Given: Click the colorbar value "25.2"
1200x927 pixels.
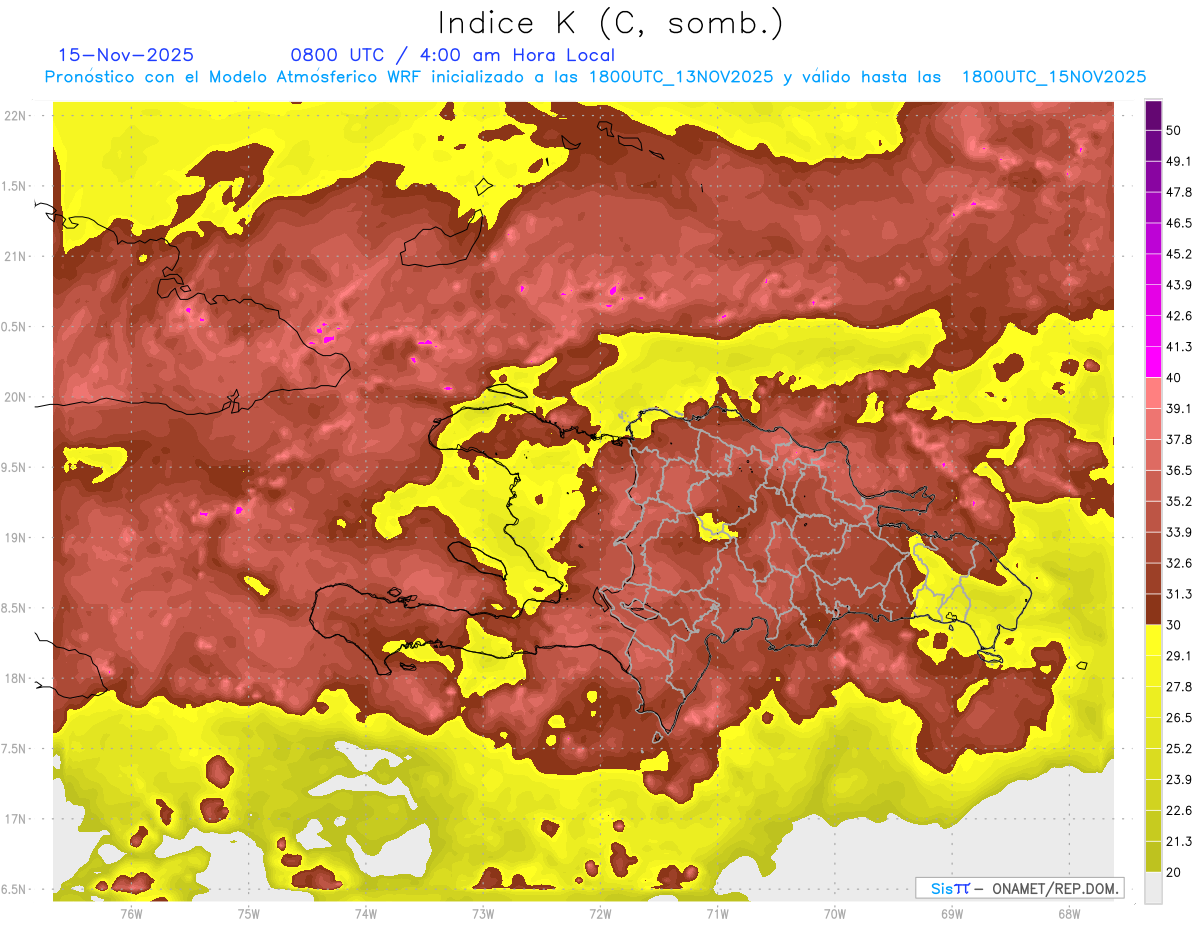Looking at the screenshot, I should pyautogui.click(x=1178, y=749).
